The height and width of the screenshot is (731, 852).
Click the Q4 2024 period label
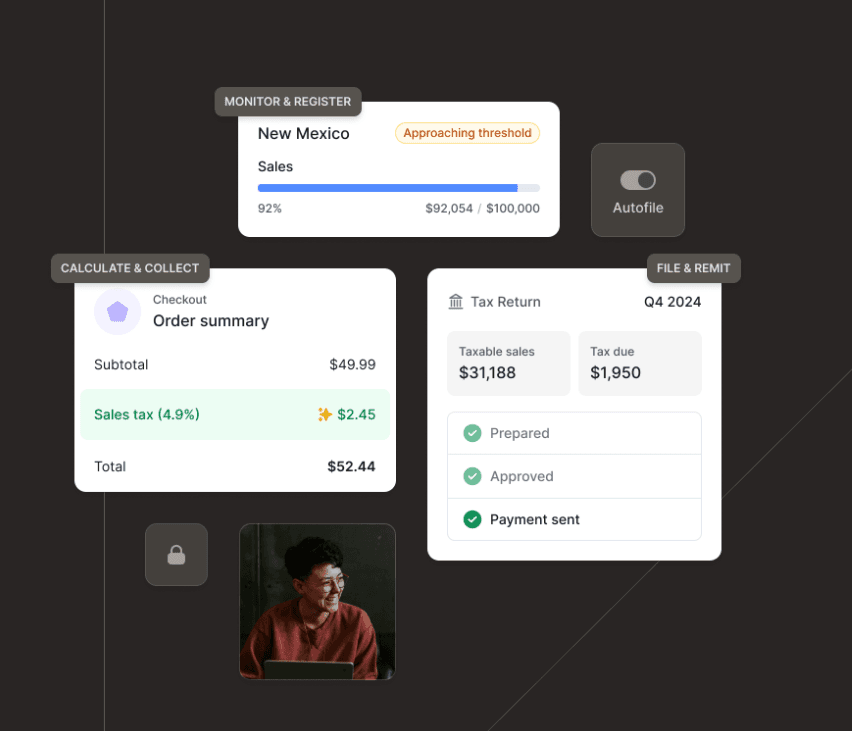tap(672, 302)
